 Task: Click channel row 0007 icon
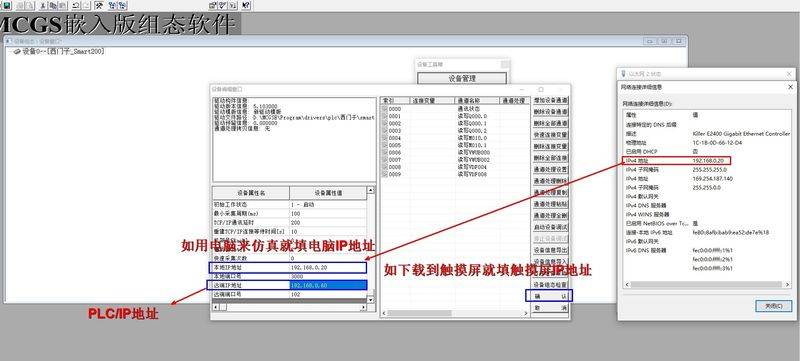tap(385, 160)
